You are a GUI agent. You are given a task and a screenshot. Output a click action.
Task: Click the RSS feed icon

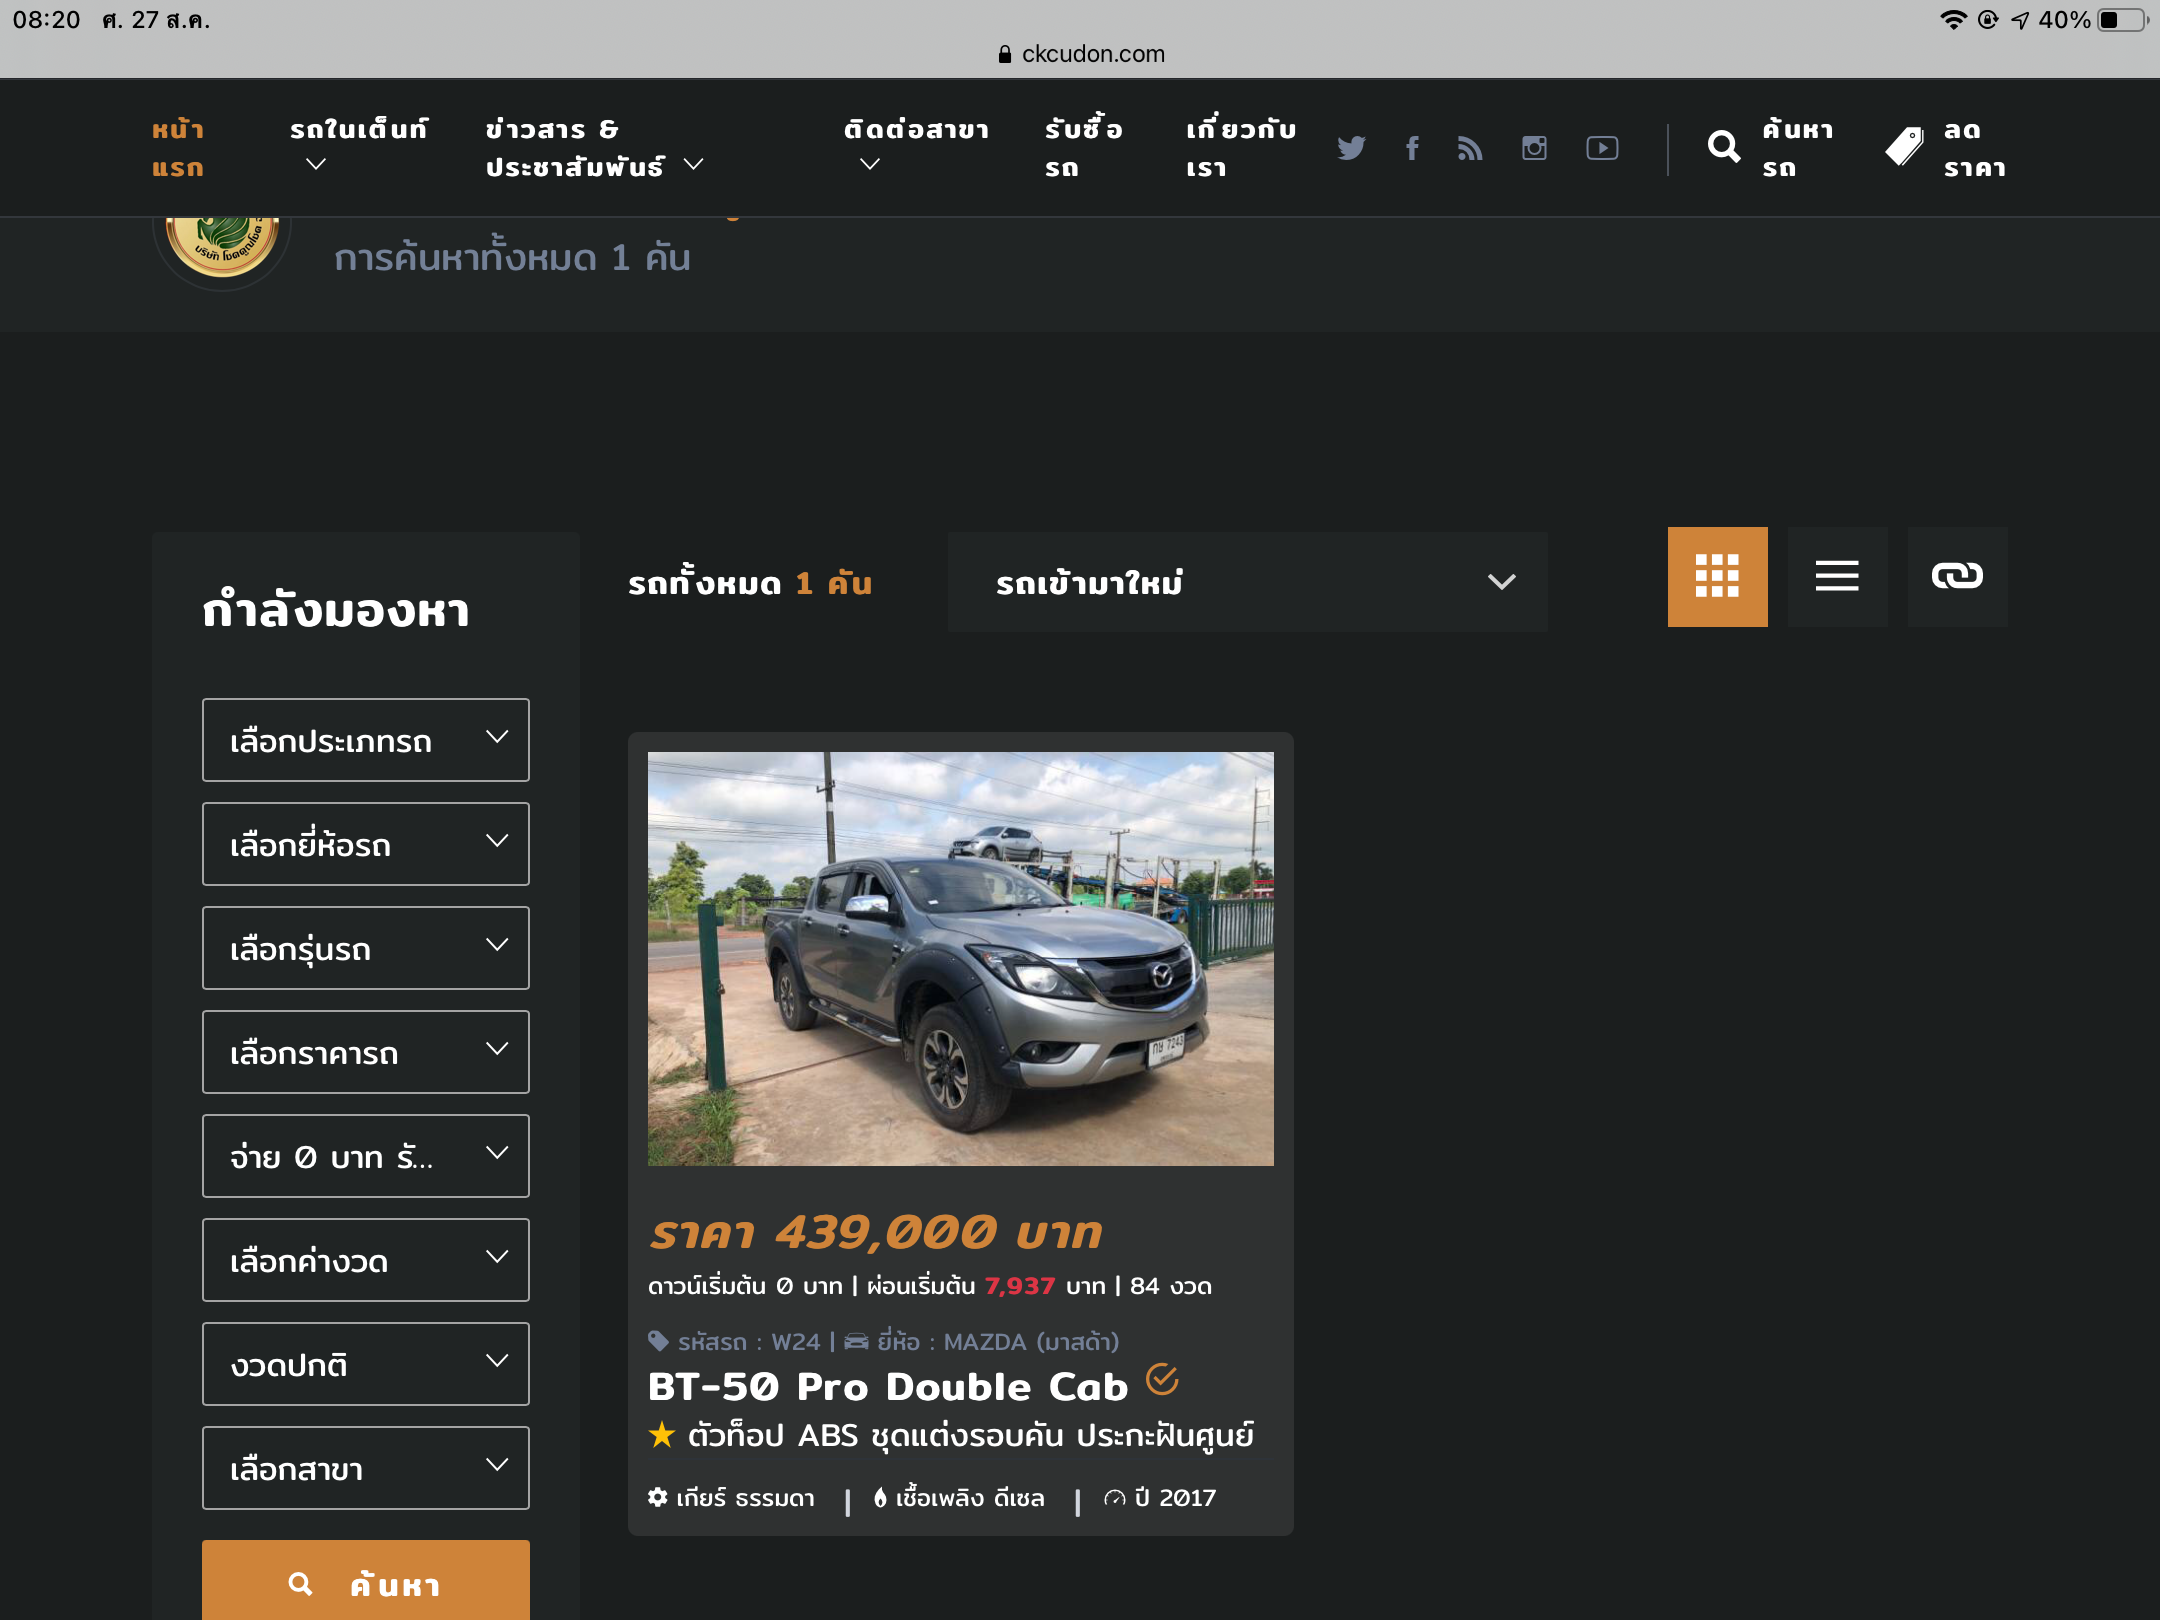(1470, 148)
